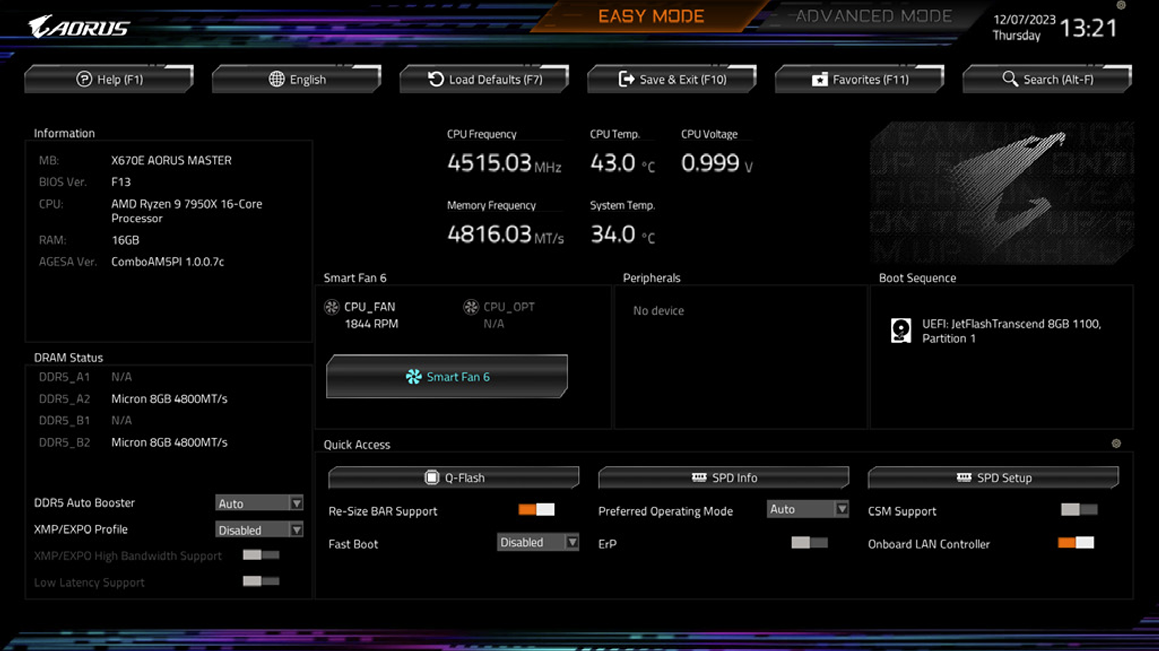
Task: Click the Search magnifying glass icon
Action: pos(1010,79)
